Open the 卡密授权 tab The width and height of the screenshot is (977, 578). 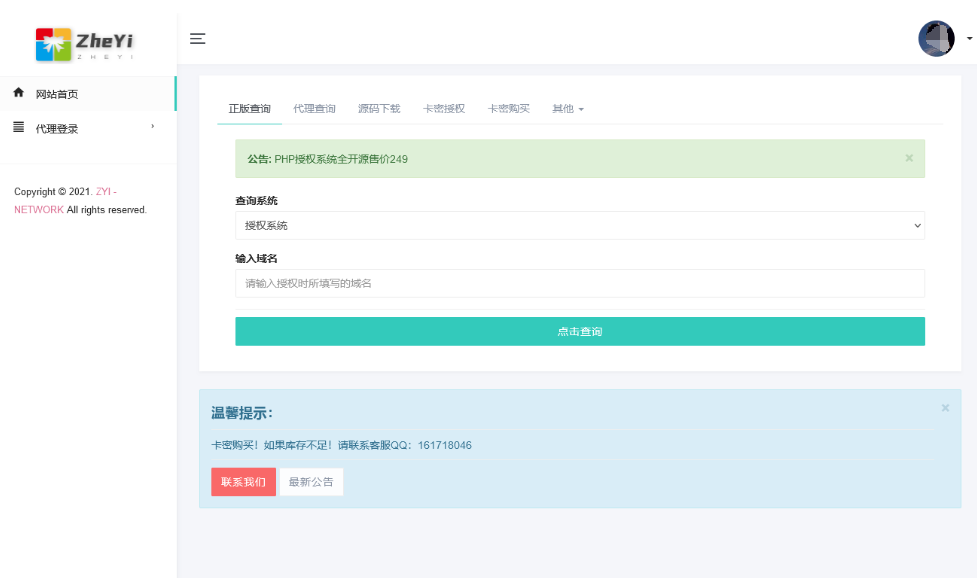click(444, 108)
